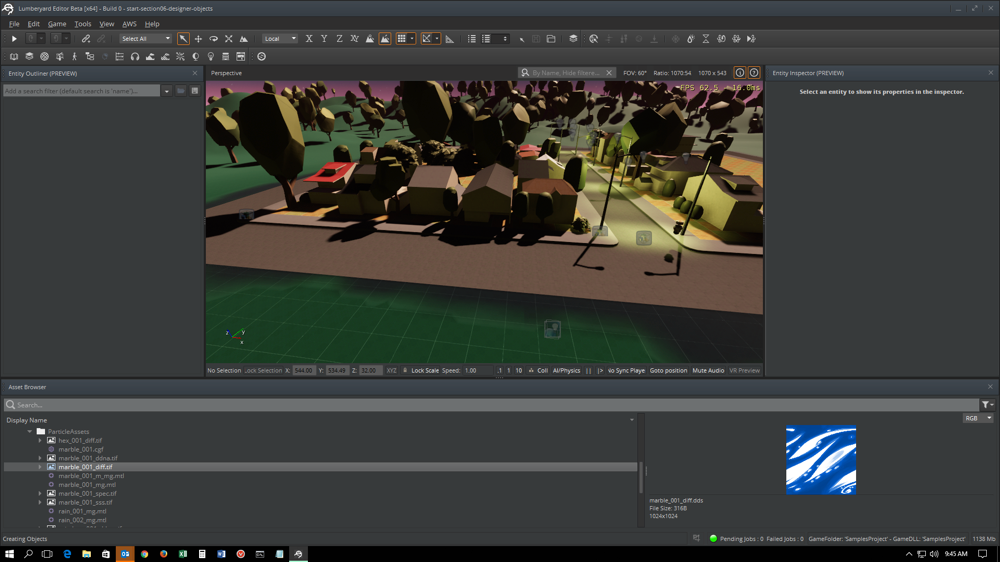Open Asset Browser filter funnel dropdown
The height and width of the screenshot is (562, 1000).
tap(988, 405)
